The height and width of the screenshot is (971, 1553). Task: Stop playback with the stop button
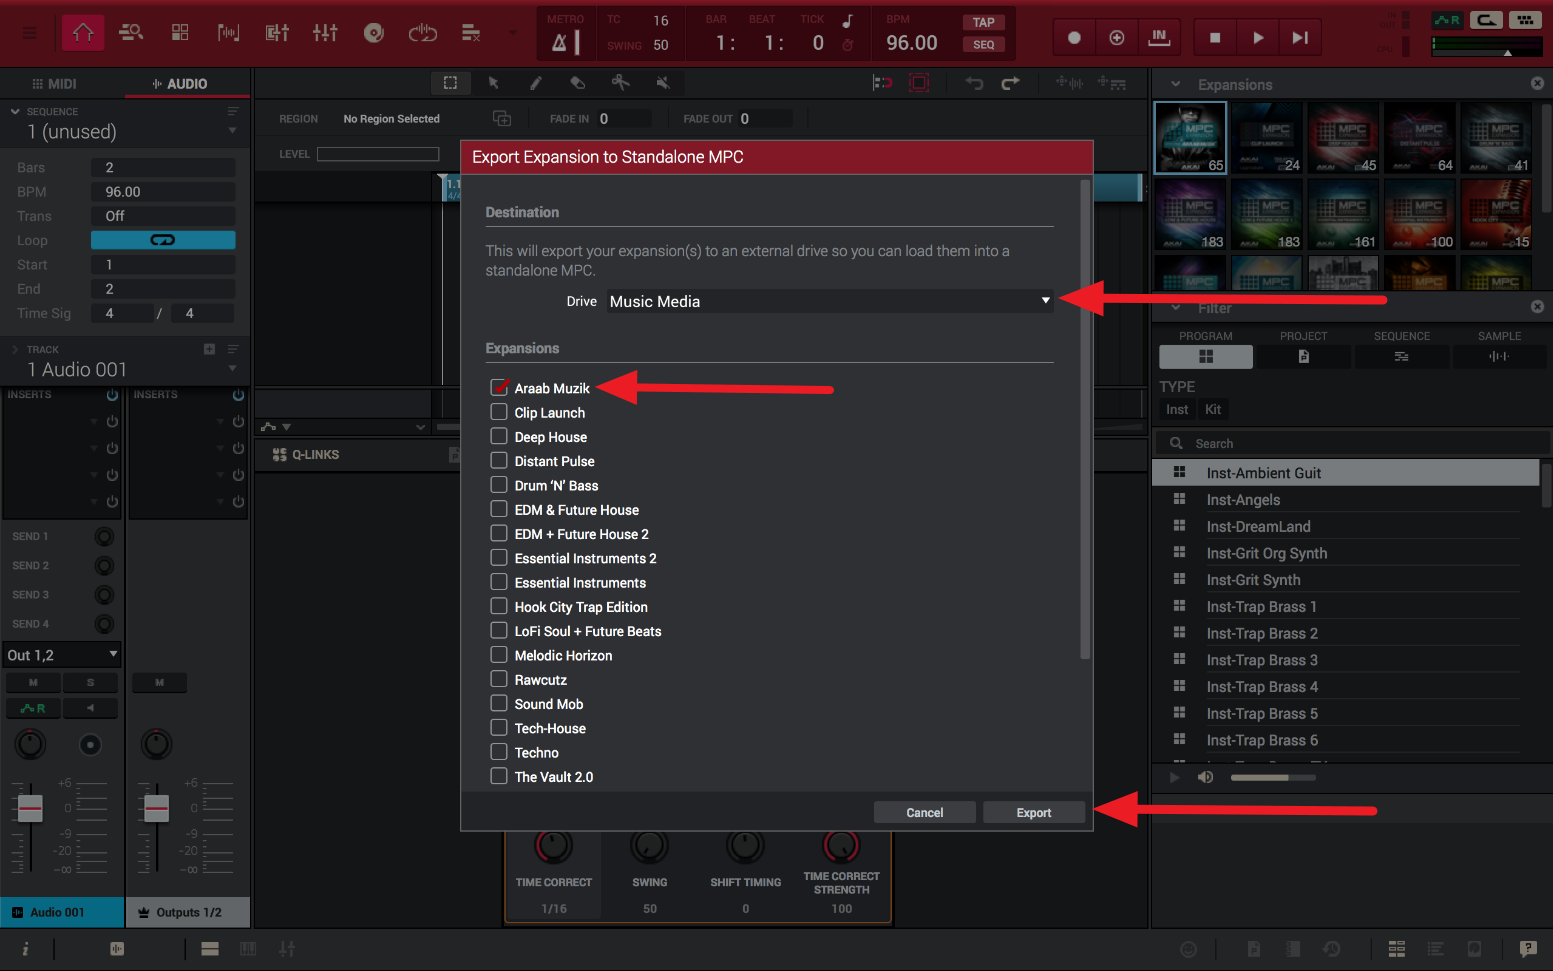coord(1215,38)
